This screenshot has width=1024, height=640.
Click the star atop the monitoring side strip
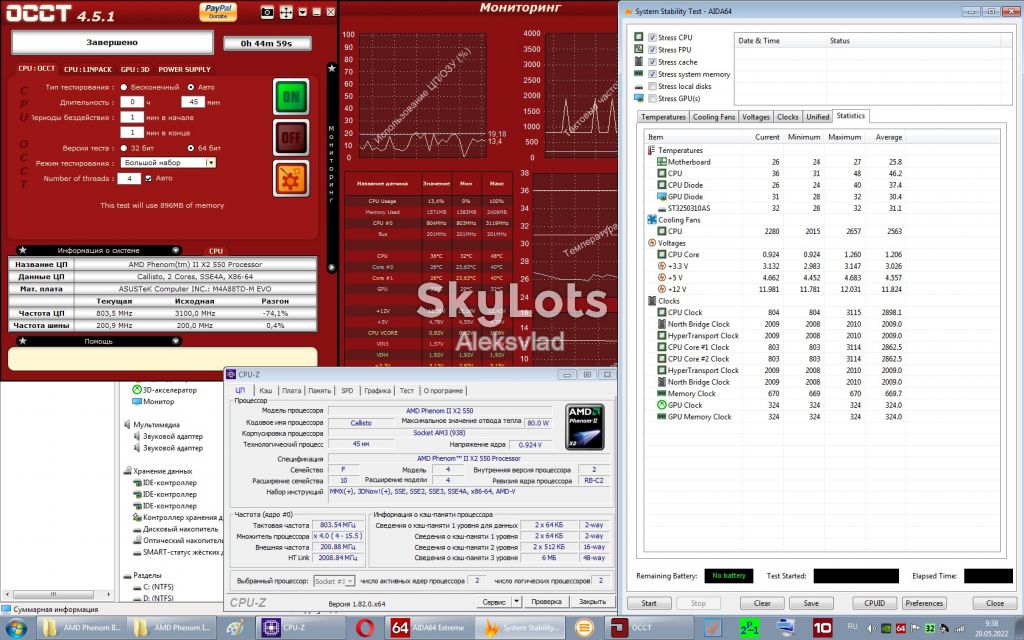click(x=332, y=68)
